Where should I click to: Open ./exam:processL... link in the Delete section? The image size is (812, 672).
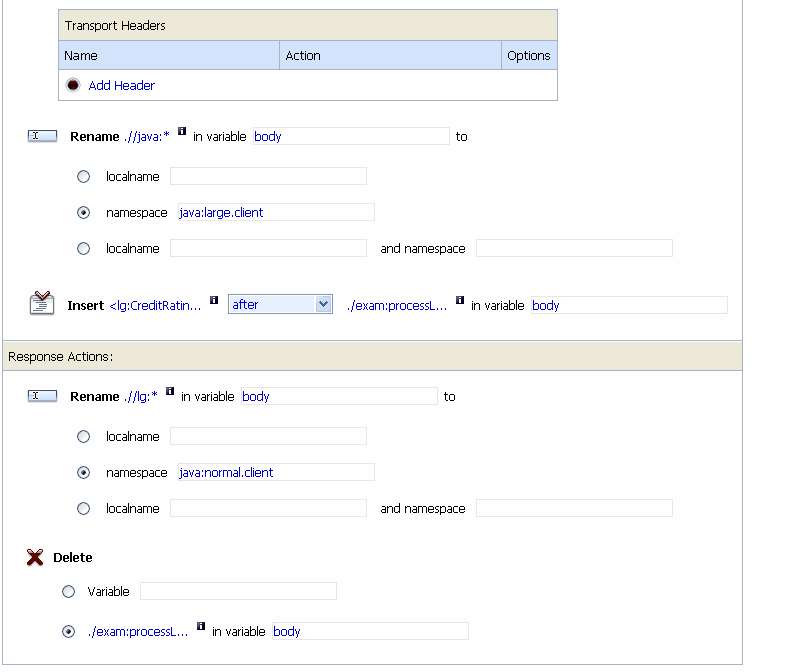(138, 632)
